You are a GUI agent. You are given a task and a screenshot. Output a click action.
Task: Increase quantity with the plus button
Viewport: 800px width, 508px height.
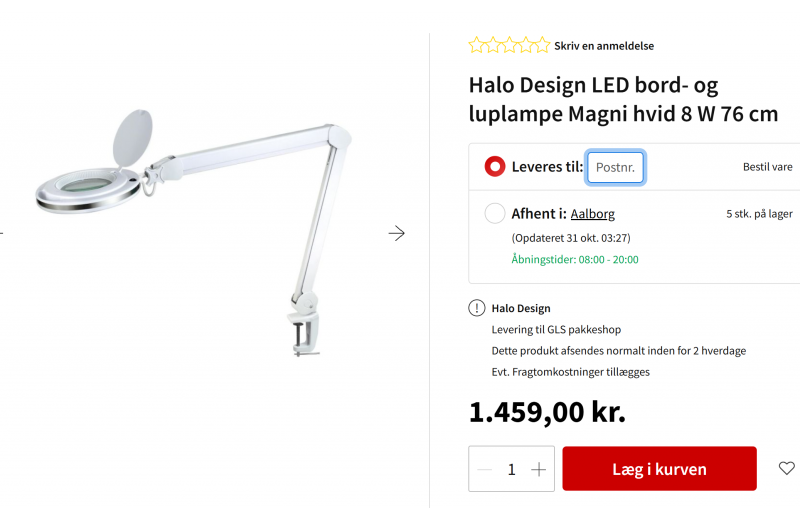click(x=538, y=469)
